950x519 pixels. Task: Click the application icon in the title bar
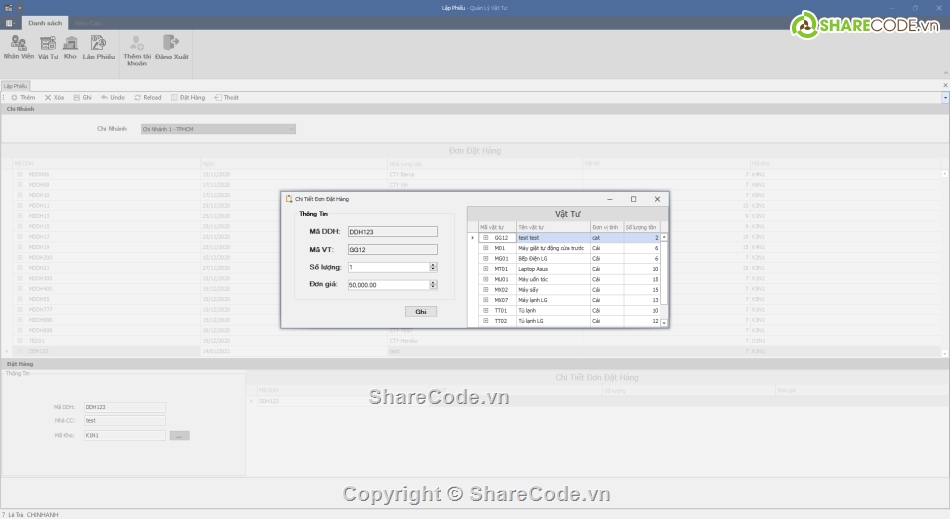pos(8,8)
